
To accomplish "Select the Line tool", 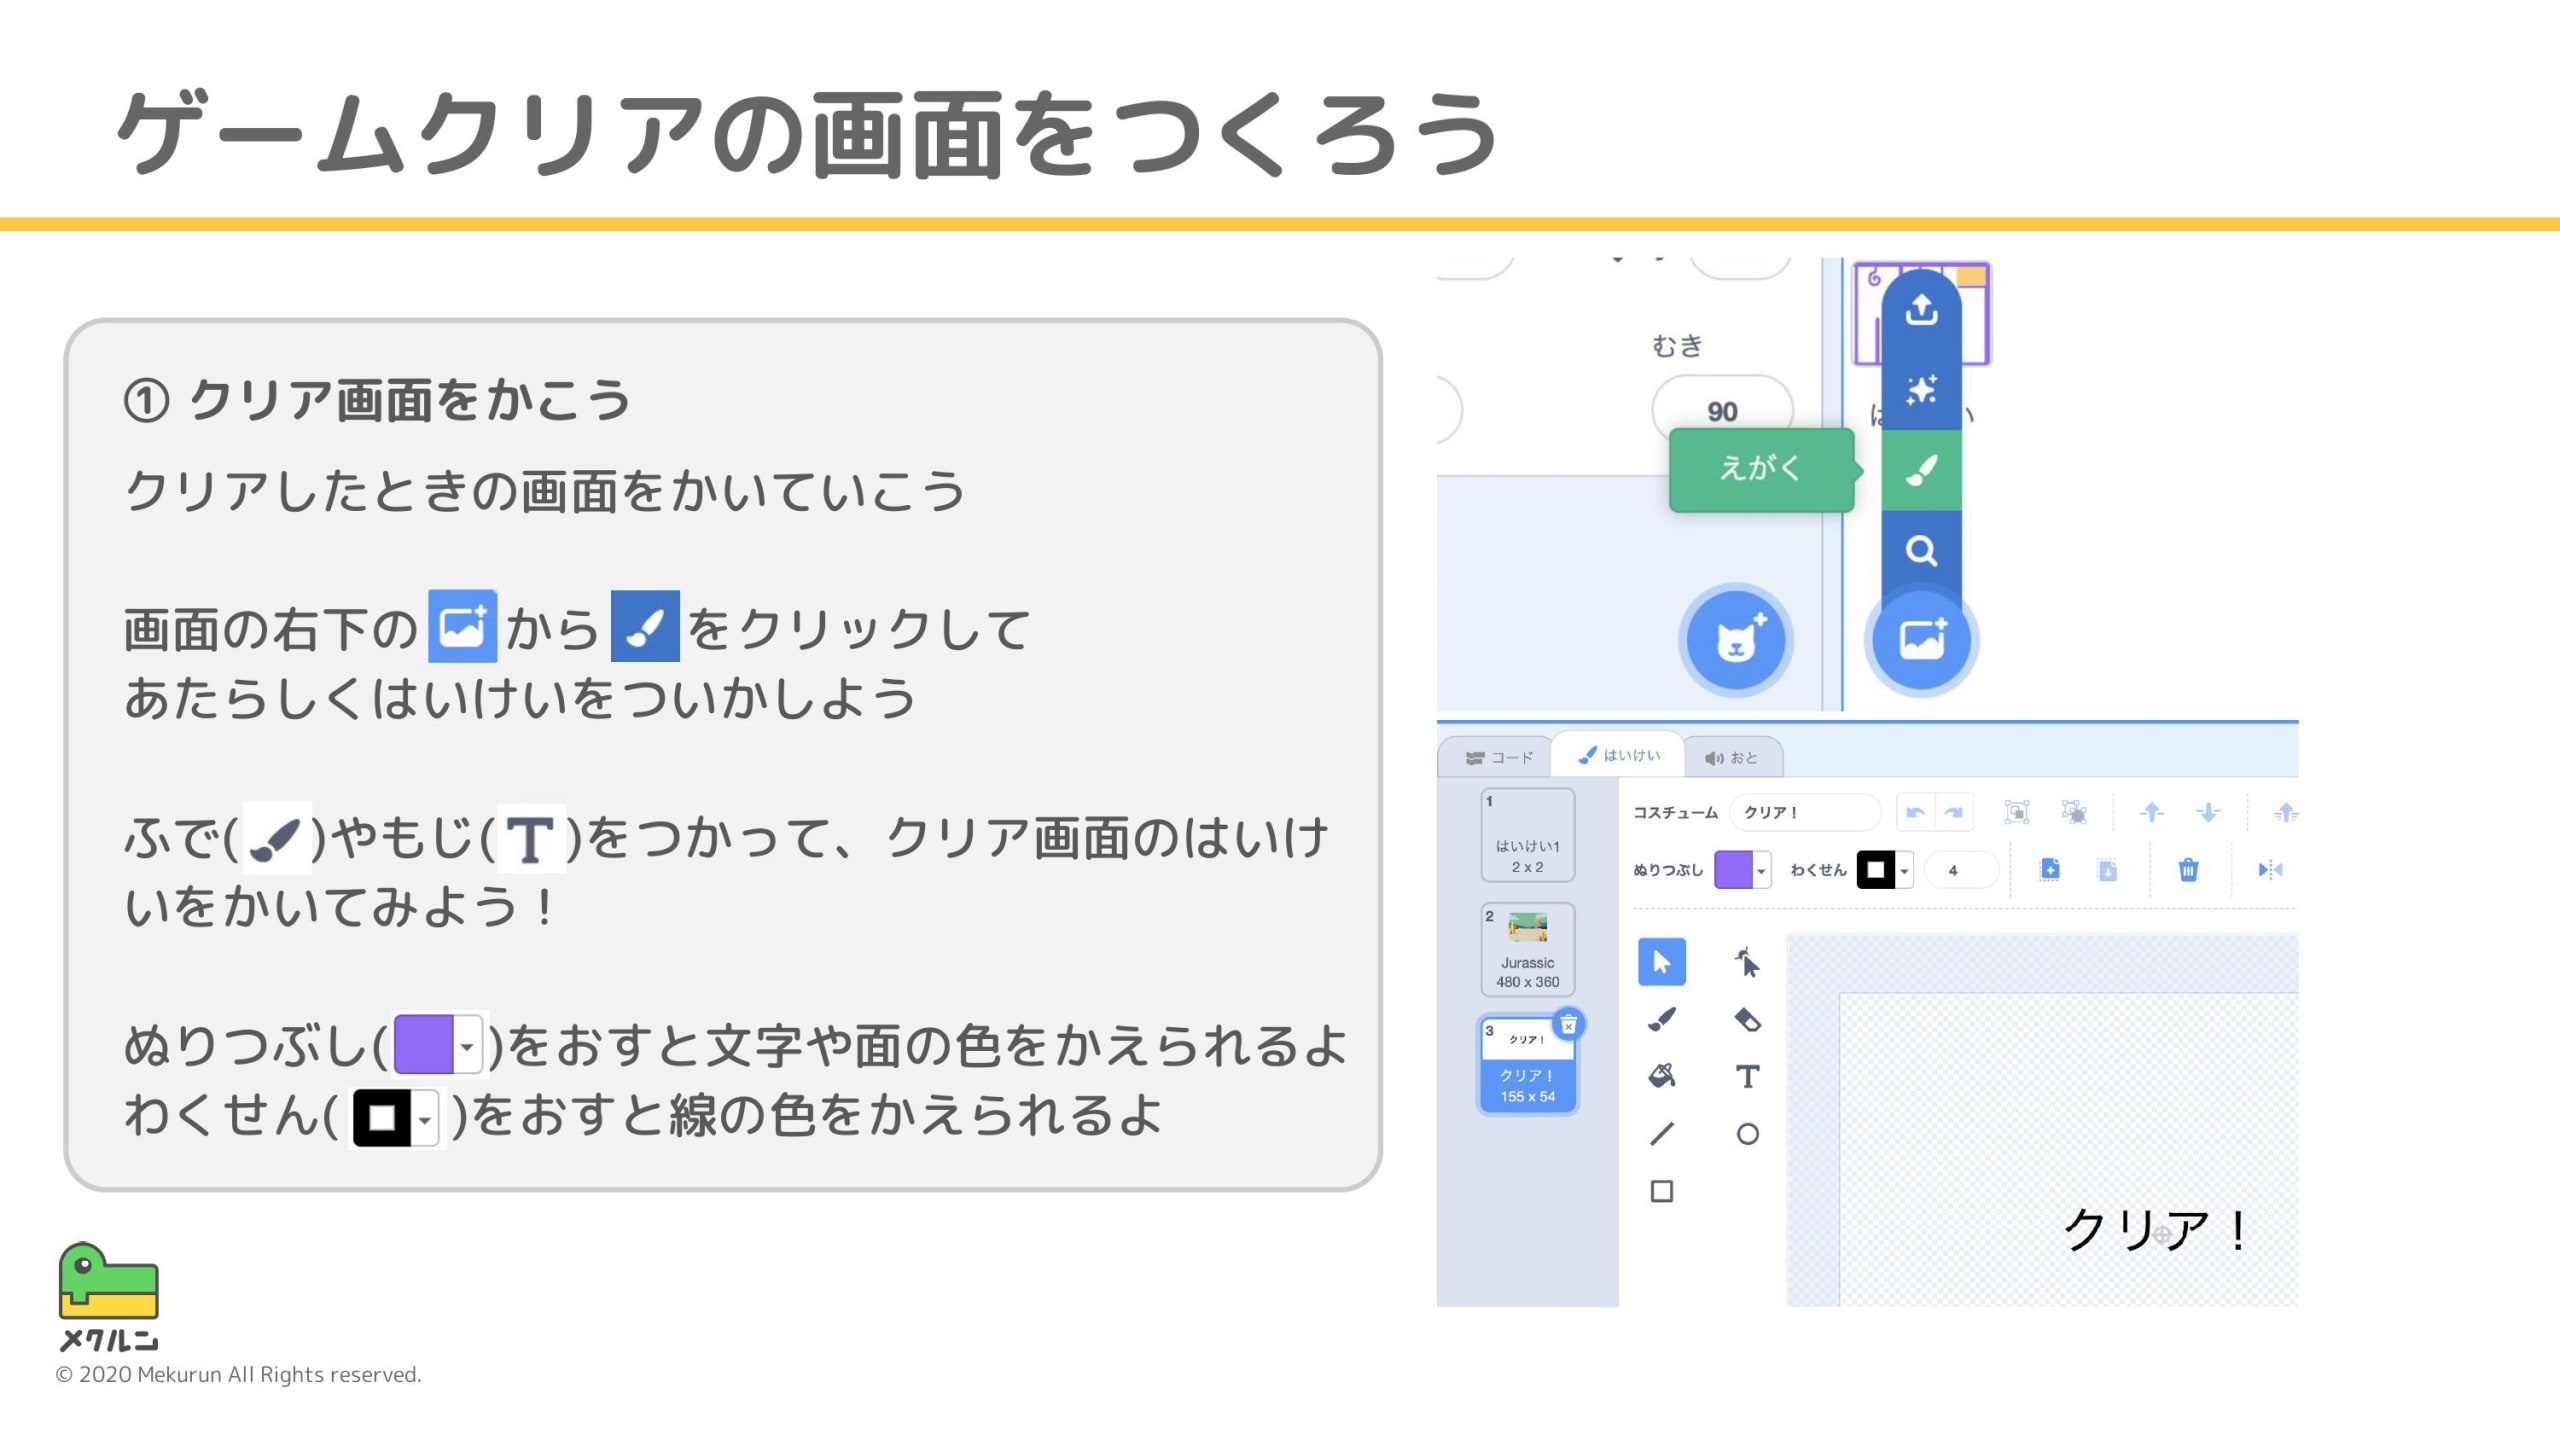I will point(1661,1134).
